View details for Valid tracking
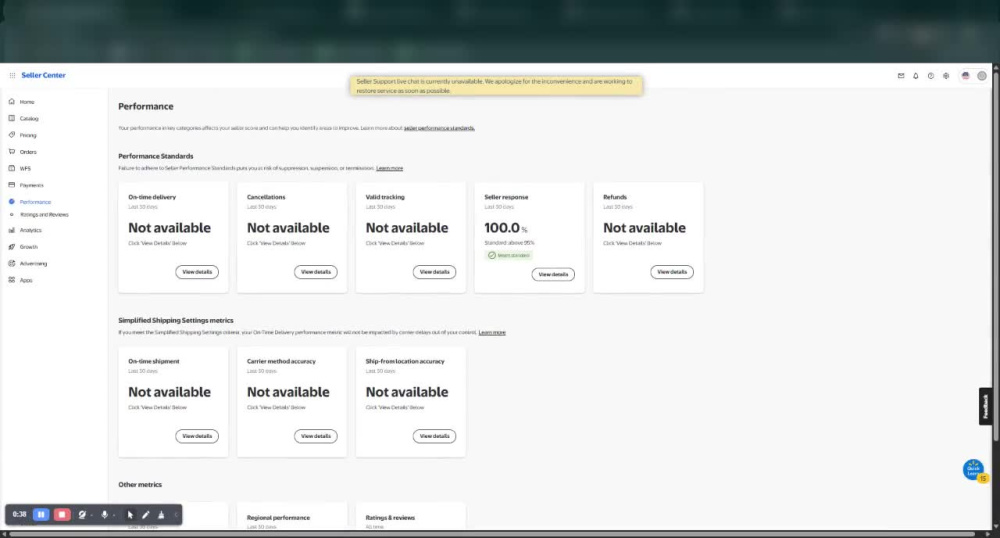 [x=434, y=272]
